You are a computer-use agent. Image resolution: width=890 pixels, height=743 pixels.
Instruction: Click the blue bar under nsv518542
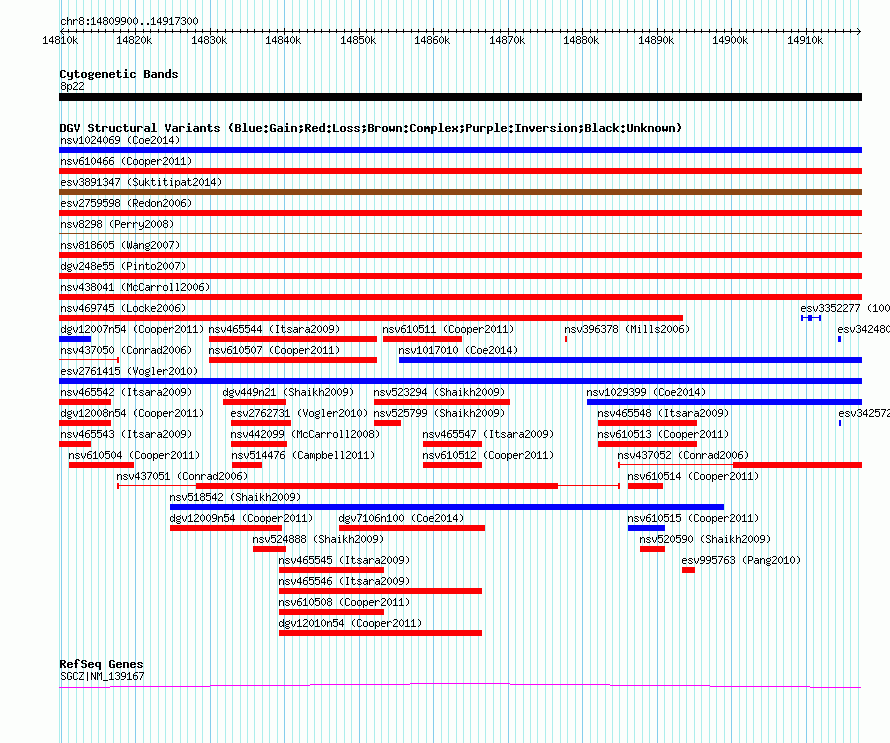[447, 507]
